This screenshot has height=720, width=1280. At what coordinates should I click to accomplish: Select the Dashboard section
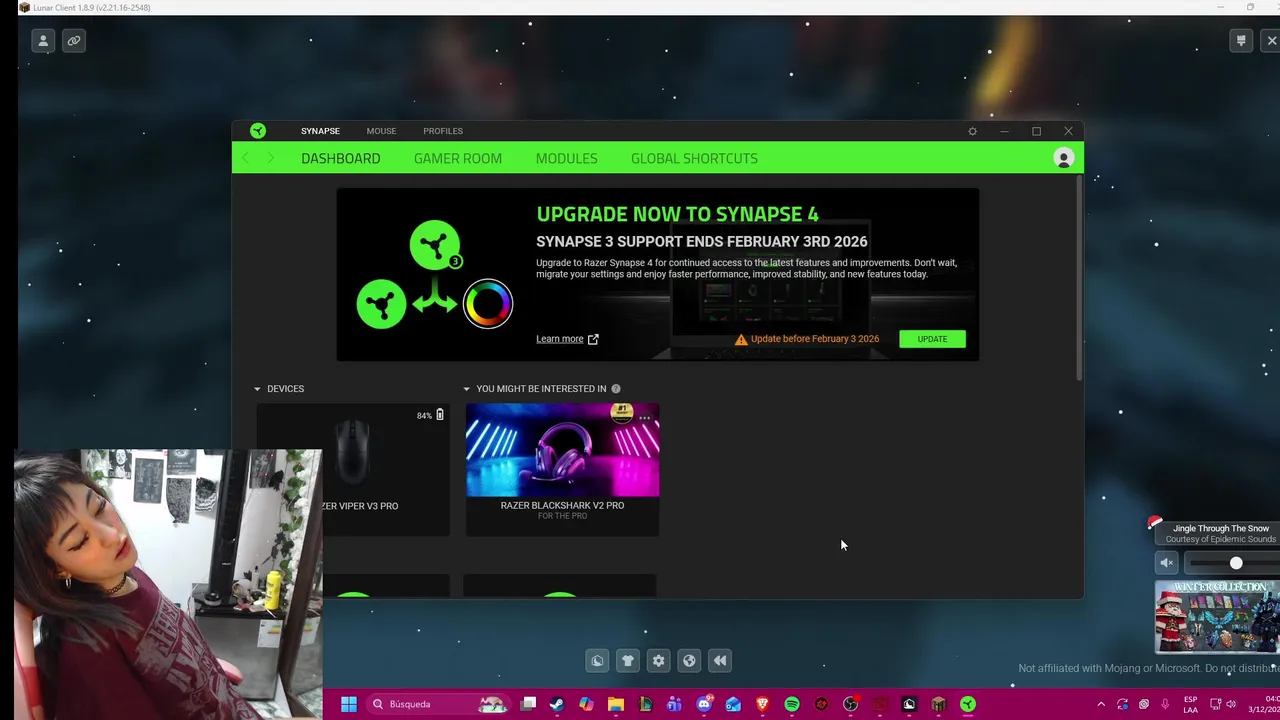tap(340, 158)
